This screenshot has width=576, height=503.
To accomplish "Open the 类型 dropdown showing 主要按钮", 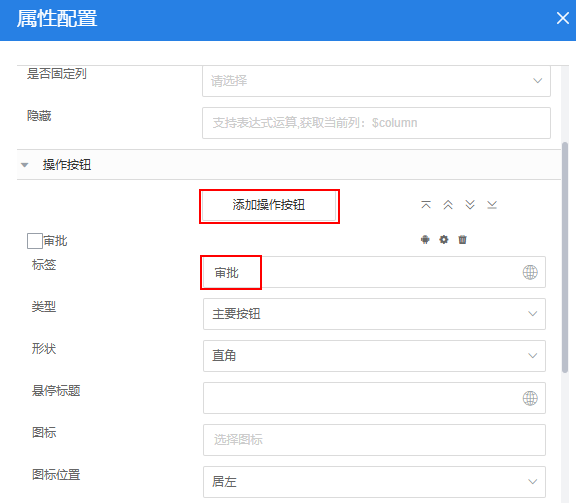I will click(374, 314).
